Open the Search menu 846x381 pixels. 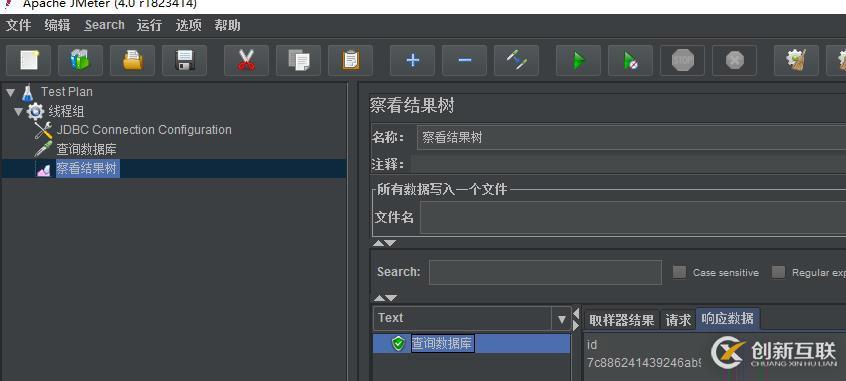point(104,25)
